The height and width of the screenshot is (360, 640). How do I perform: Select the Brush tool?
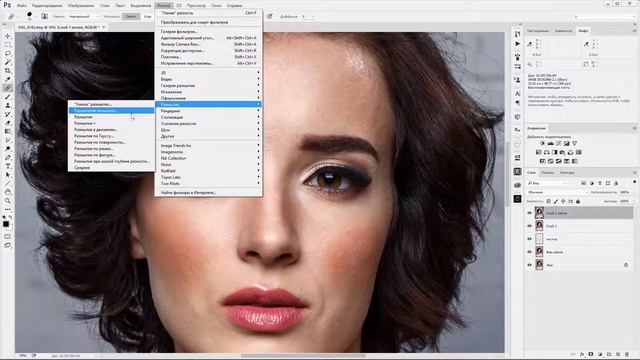click(x=8, y=97)
